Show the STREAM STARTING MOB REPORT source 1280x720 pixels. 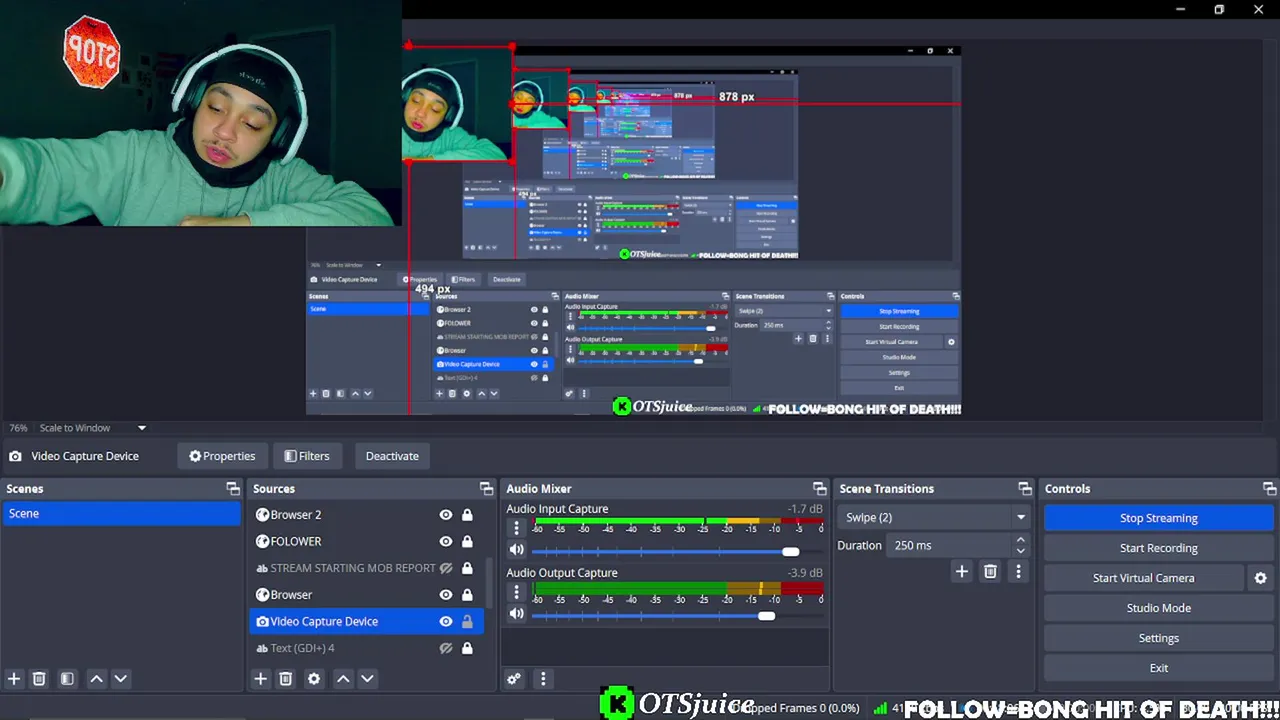(446, 568)
